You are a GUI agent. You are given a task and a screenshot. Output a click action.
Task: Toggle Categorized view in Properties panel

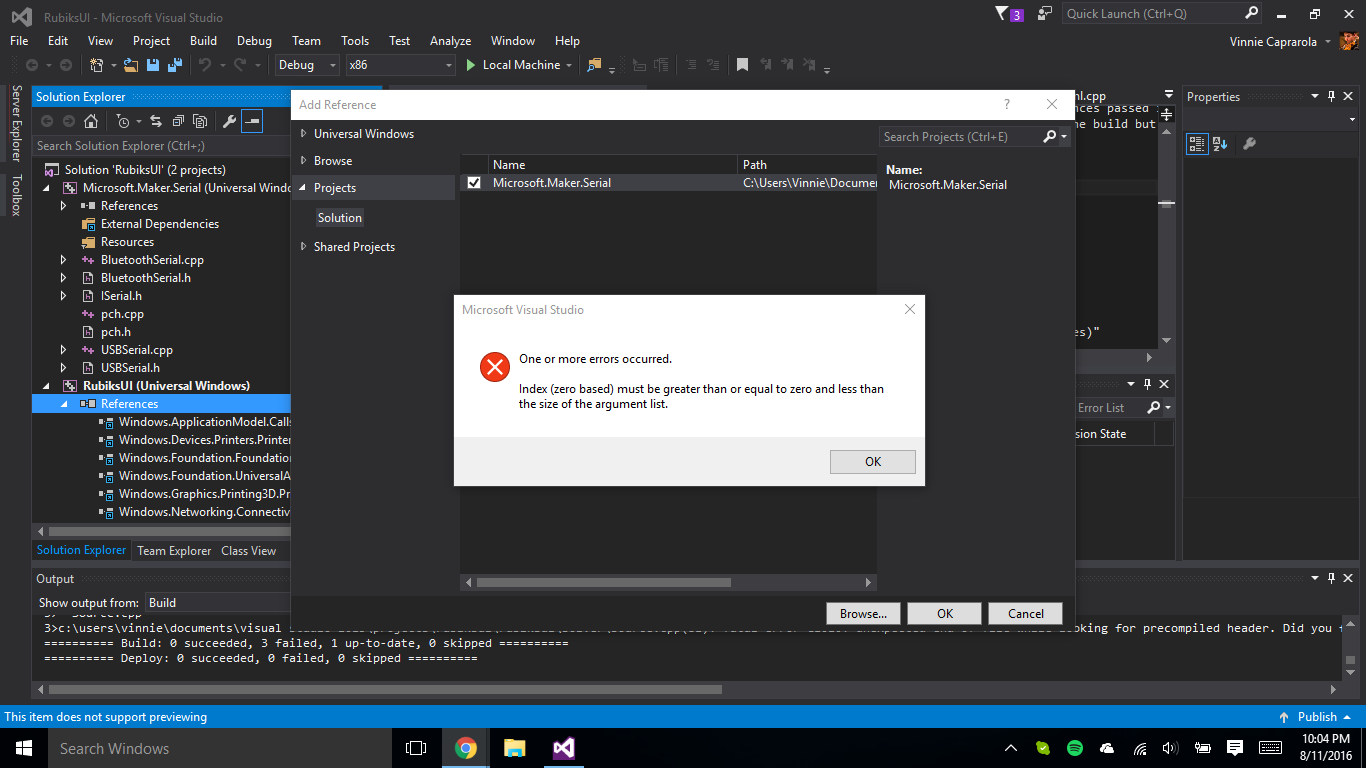(1197, 144)
